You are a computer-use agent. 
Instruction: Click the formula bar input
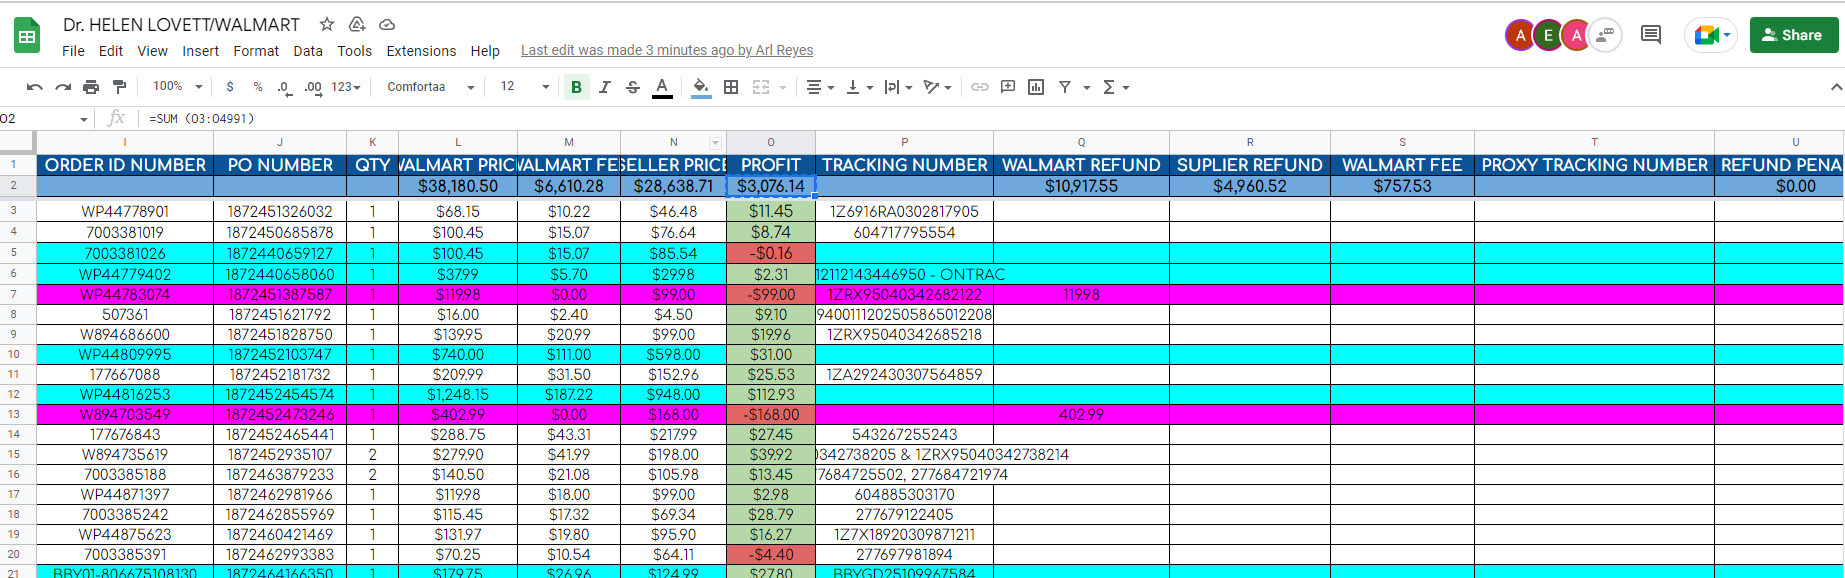click(990, 118)
